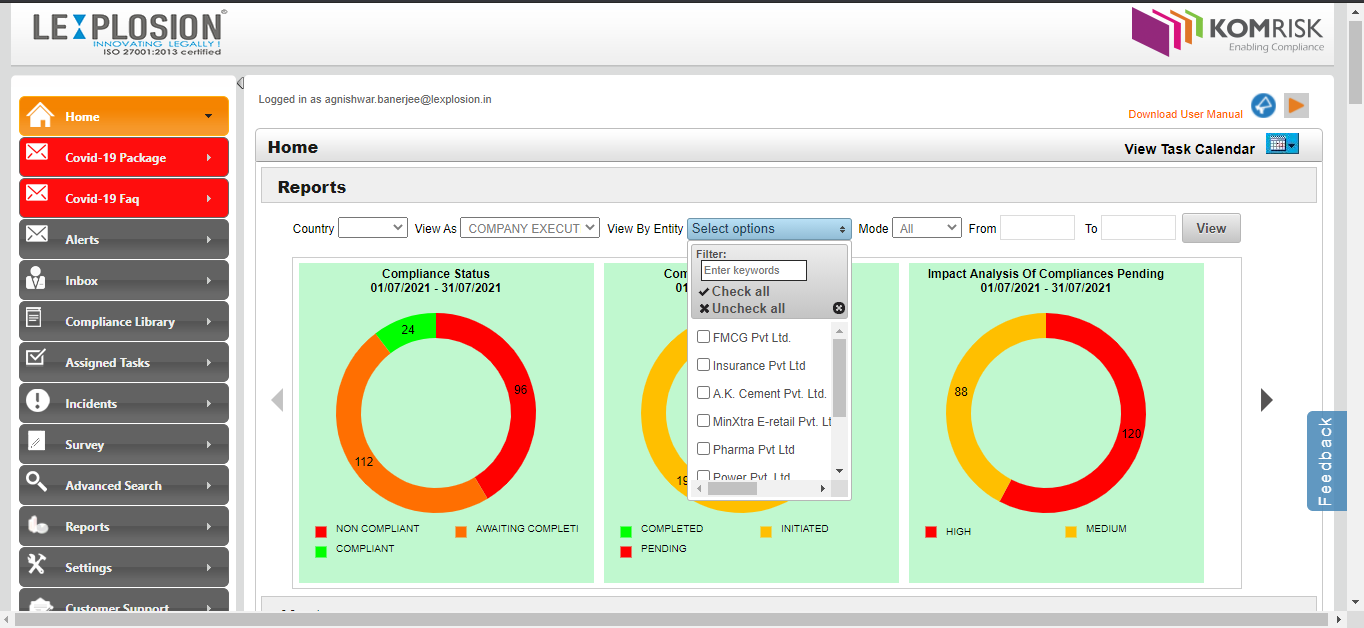Open the Customer Support menu item
The image size is (1364, 628).
click(x=124, y=600)
